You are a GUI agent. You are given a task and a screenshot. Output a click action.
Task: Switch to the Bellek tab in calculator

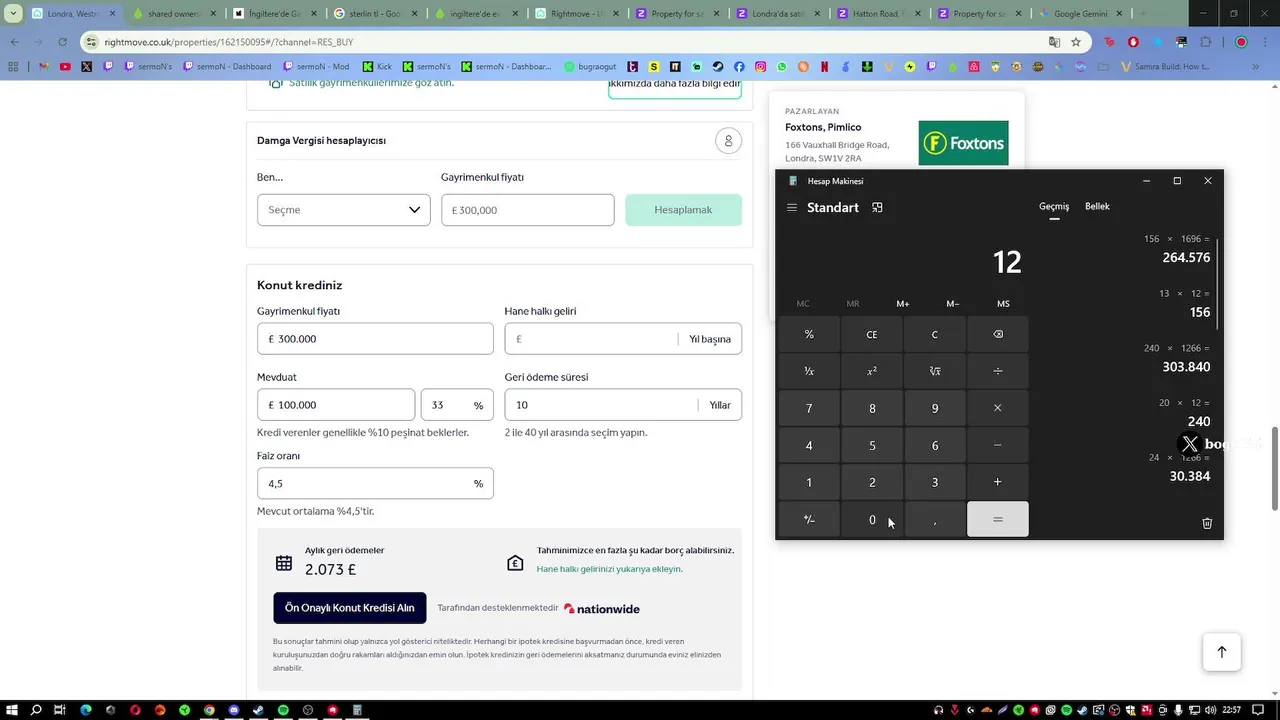[1097, 207]
